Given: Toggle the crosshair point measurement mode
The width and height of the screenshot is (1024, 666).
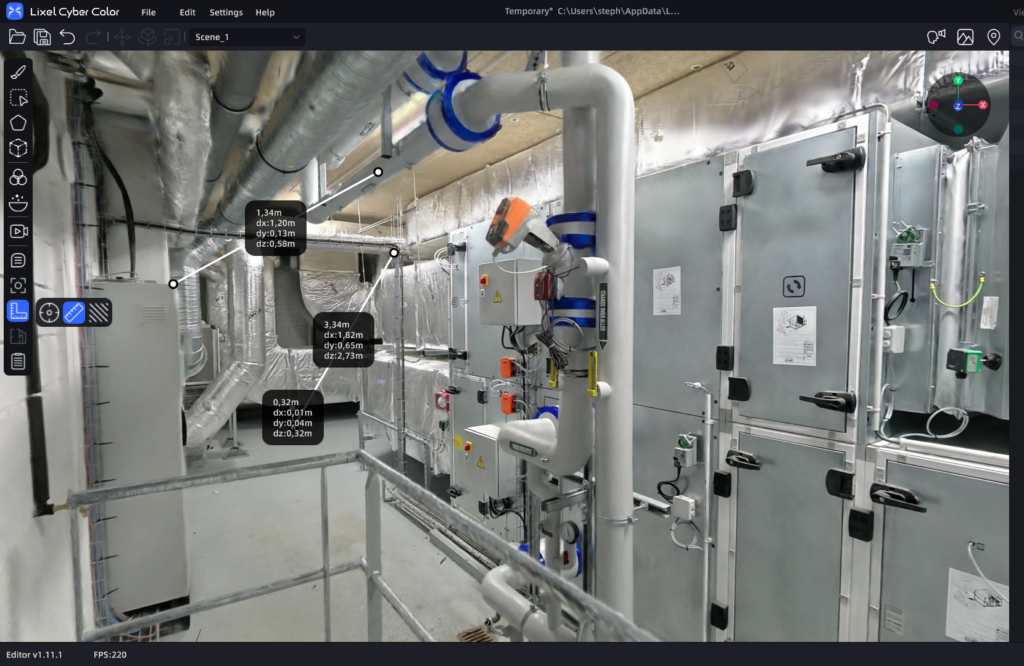Looking at the screenshot, I should pos(49,313).
